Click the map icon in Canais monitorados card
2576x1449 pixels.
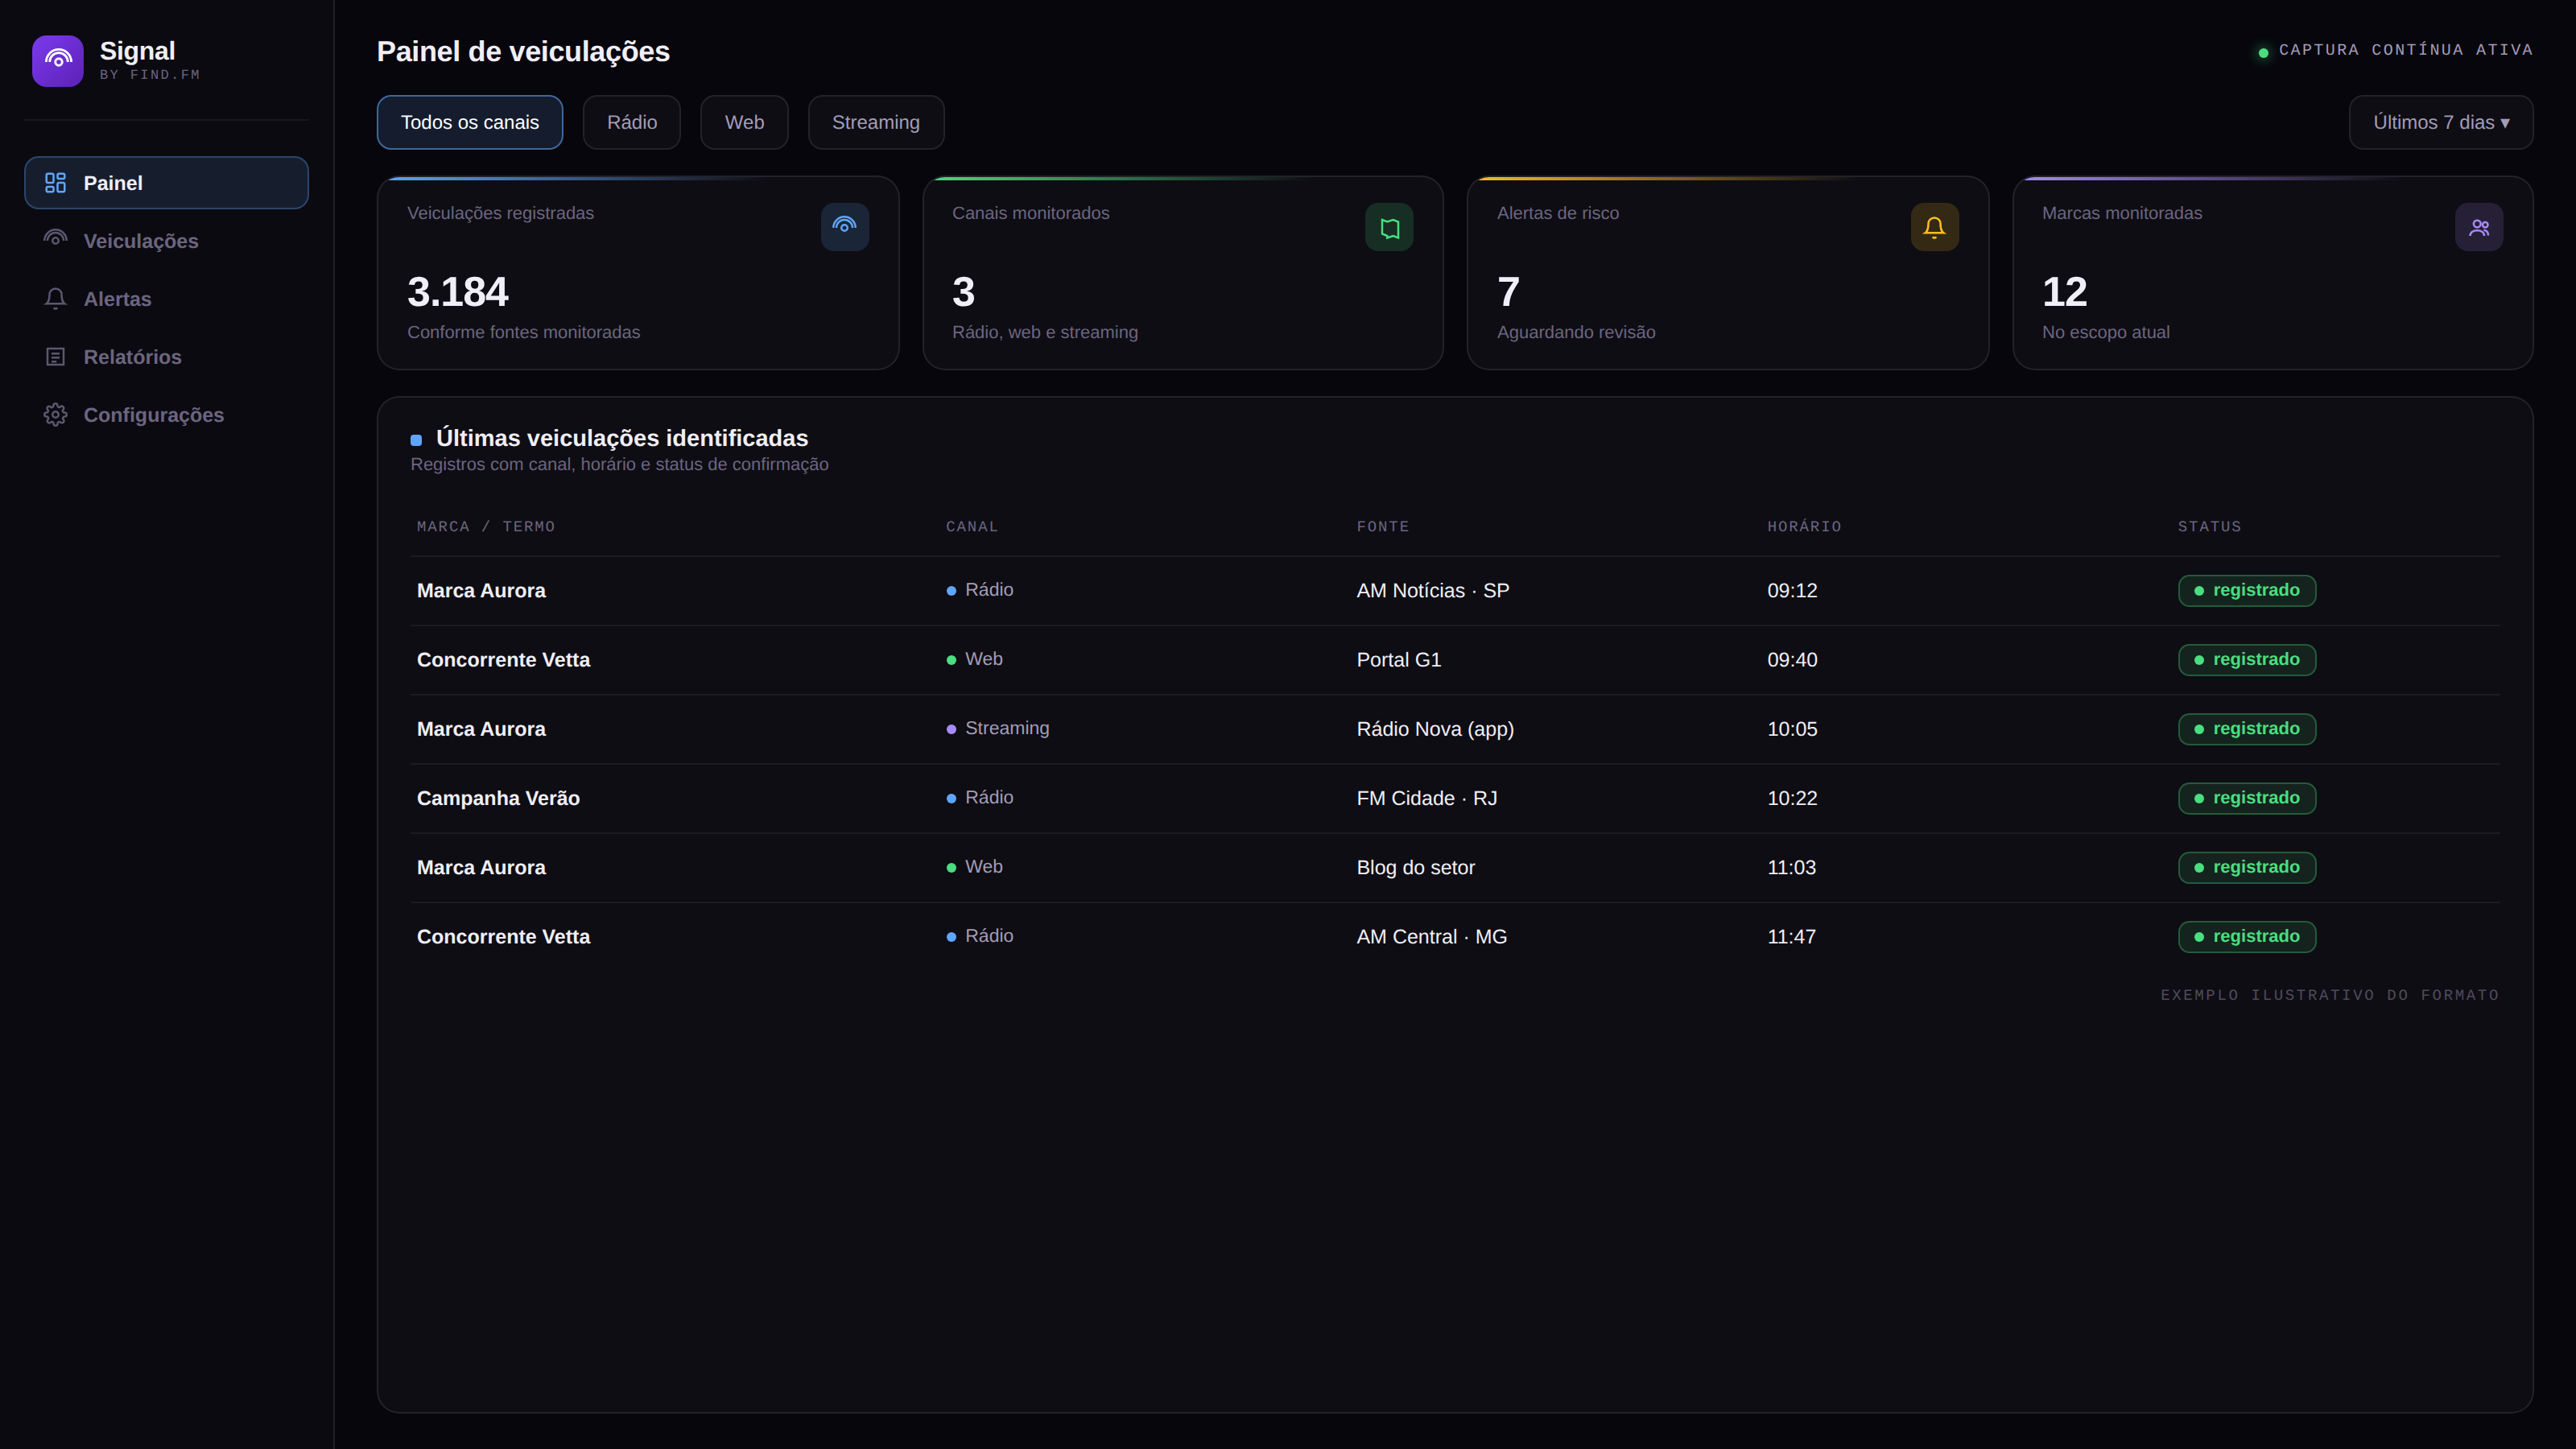[x=1389, y=227]
